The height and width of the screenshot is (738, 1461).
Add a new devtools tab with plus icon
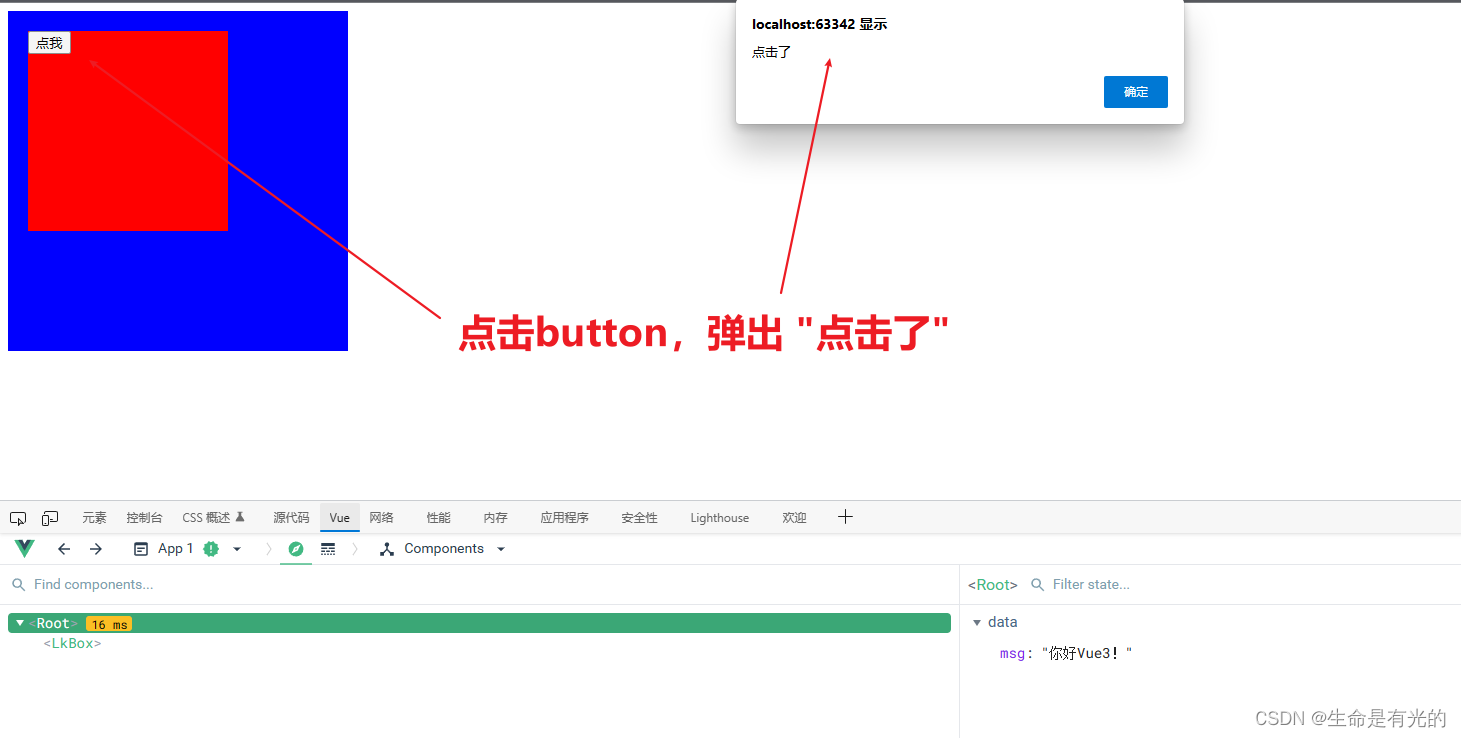tap(845, 517)
